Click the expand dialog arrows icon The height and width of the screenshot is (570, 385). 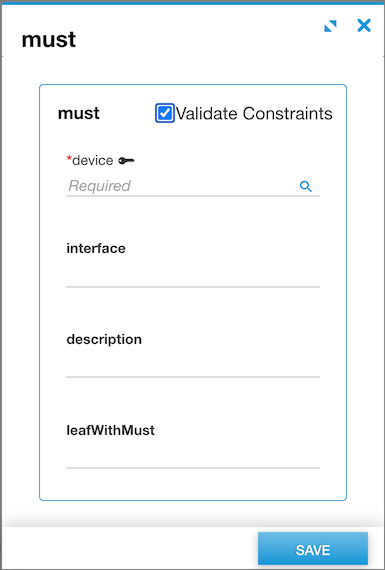(330, 26)
